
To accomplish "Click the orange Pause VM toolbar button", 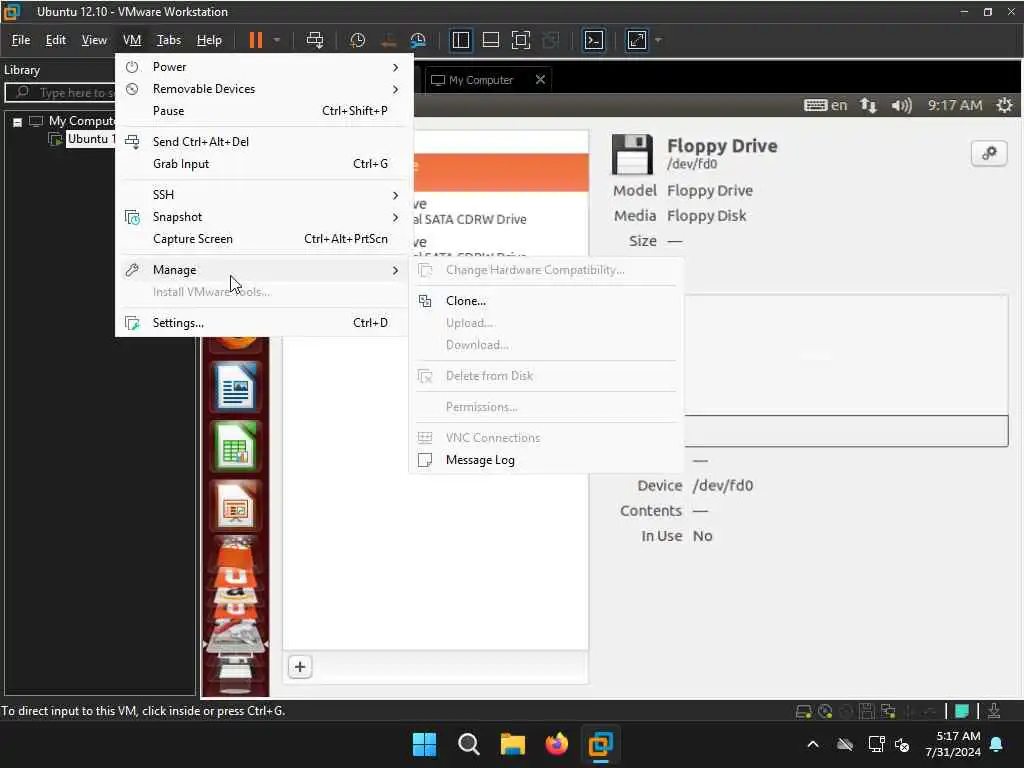I will (x=255, y=40).
